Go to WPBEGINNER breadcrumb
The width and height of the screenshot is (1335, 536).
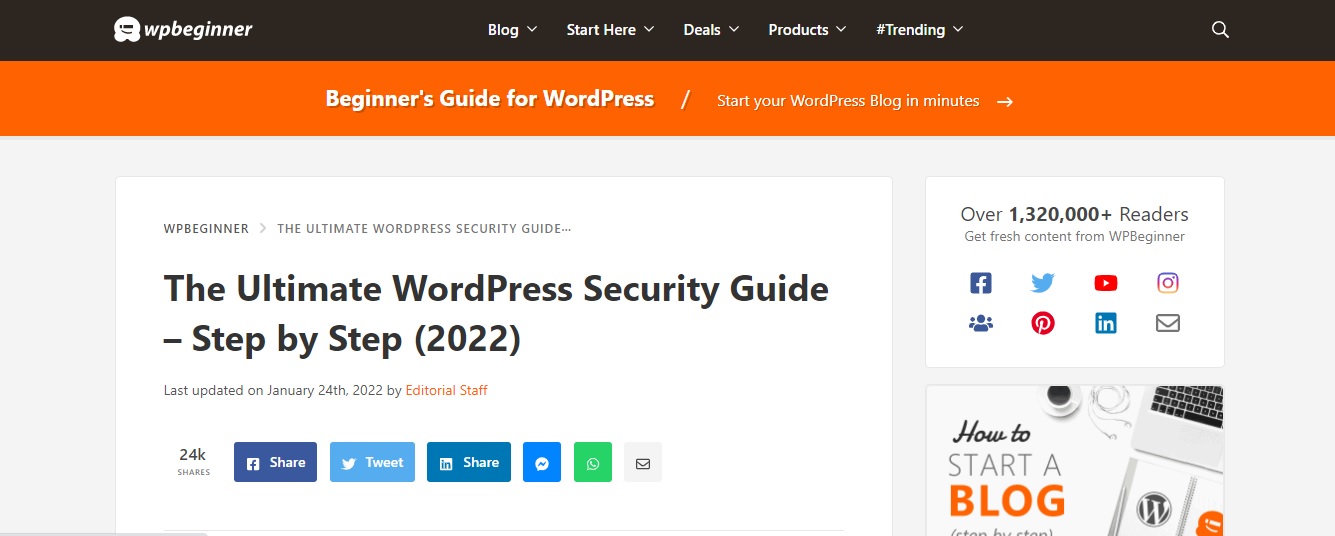(206, 228)
